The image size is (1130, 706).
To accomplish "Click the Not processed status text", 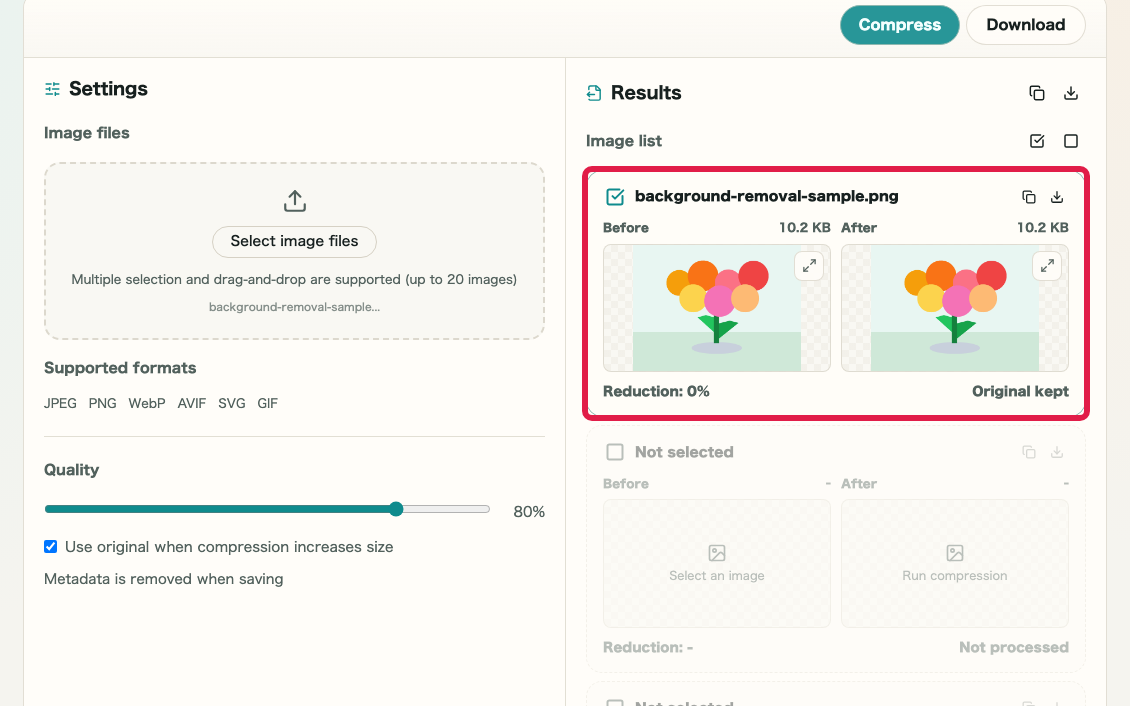I will click(x=1013, y=647).
